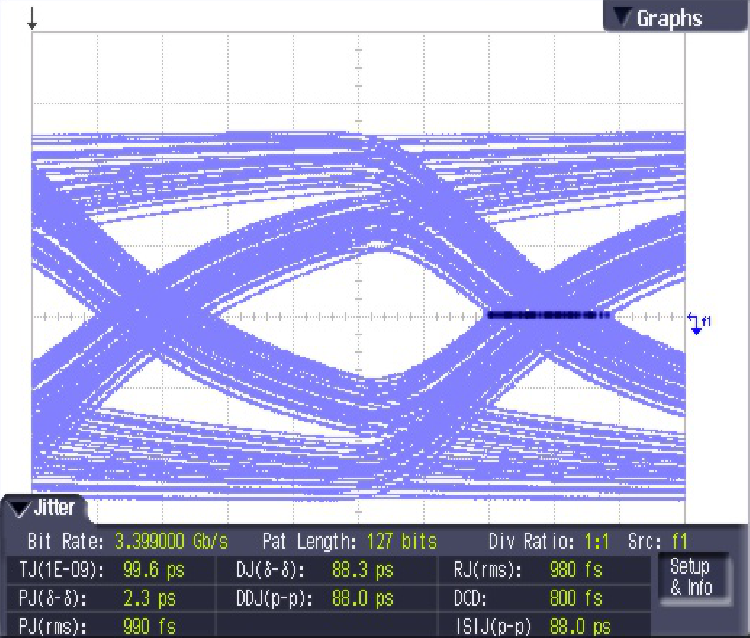Select the dark jitter histogram bar
Image resolution: width=750 pixels, height=638 pixels.
click(548, 315)
